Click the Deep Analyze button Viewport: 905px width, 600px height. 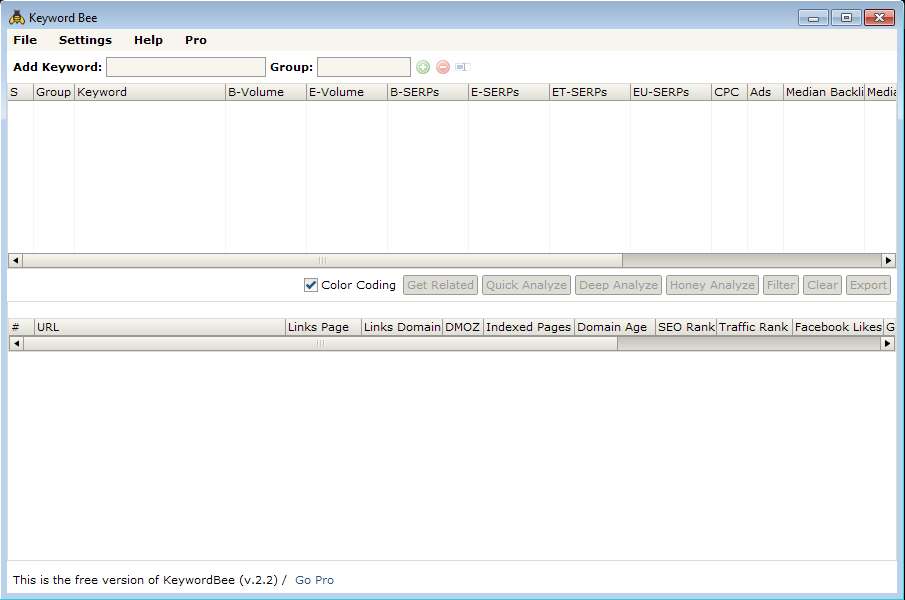coord(618,285)
